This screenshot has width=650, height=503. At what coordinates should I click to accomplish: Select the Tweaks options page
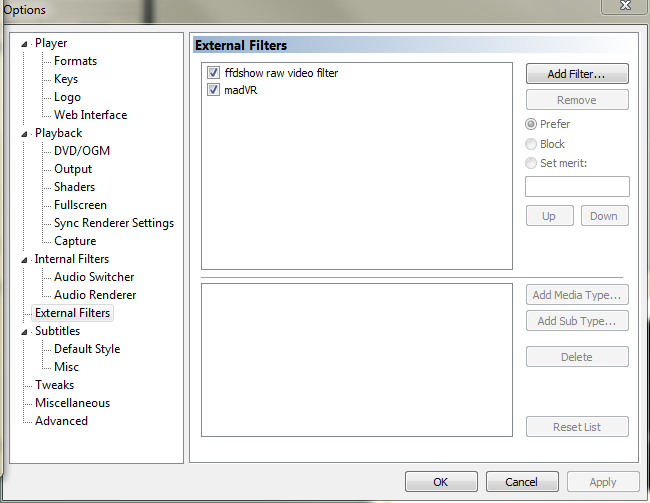[x=54, y=385]
